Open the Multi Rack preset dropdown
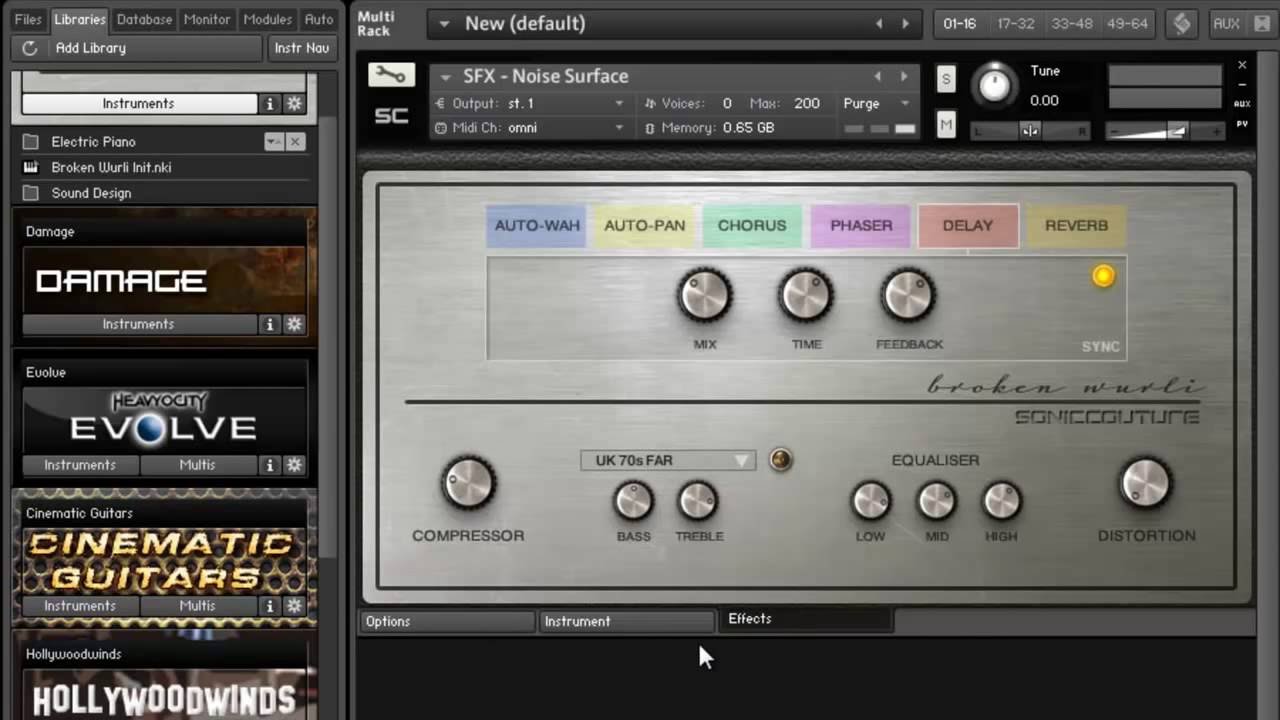The image size is (1280, 720). coord(444,23)
